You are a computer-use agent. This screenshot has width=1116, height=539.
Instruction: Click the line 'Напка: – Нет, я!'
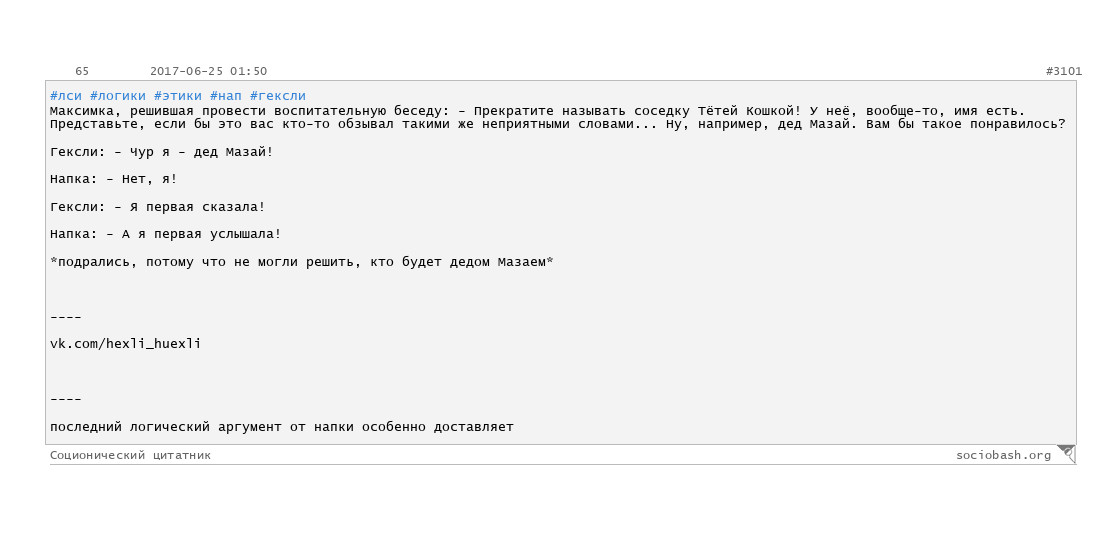coord(114,179)
